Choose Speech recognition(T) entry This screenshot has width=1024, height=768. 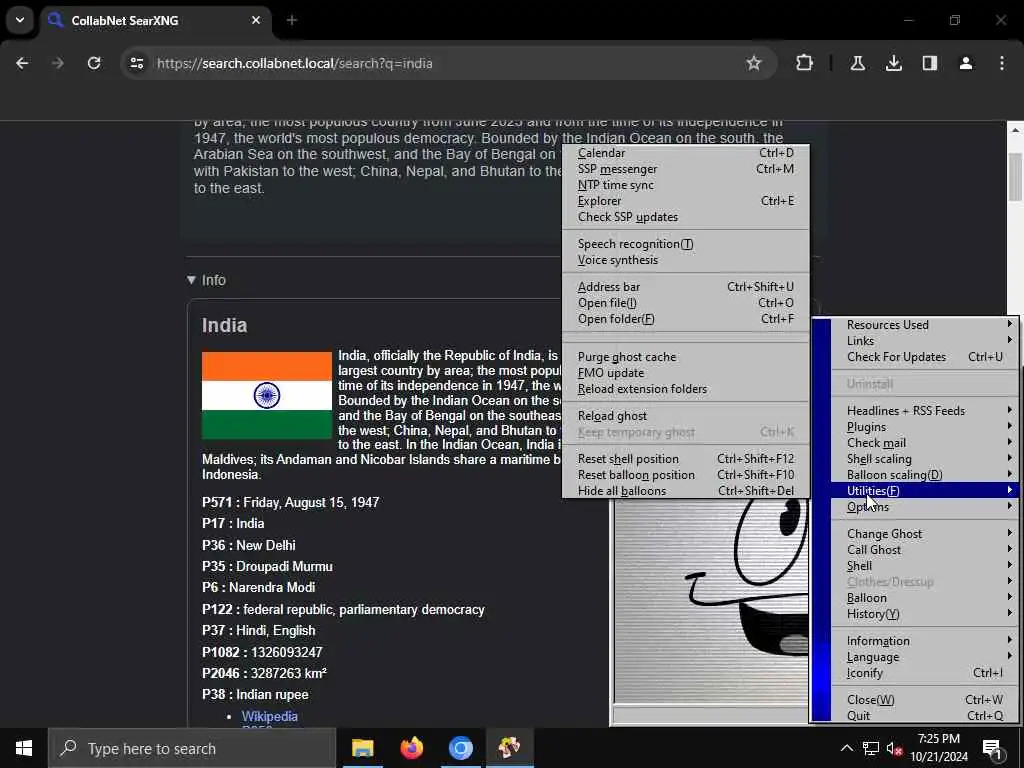point(685,244)
